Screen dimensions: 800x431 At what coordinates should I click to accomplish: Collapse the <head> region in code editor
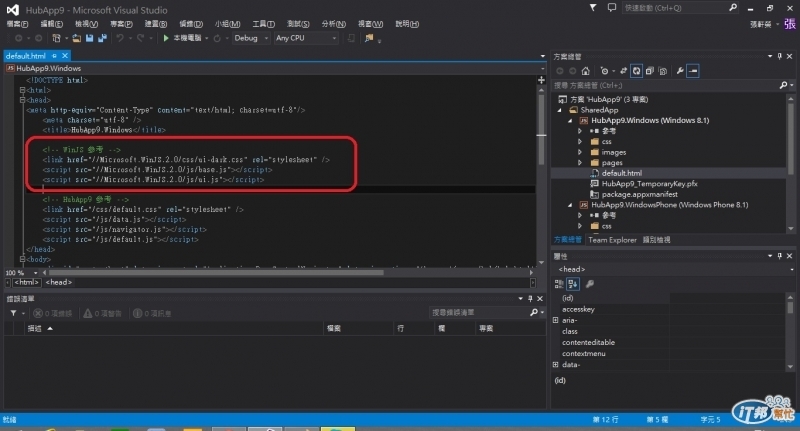pos(22,100)
